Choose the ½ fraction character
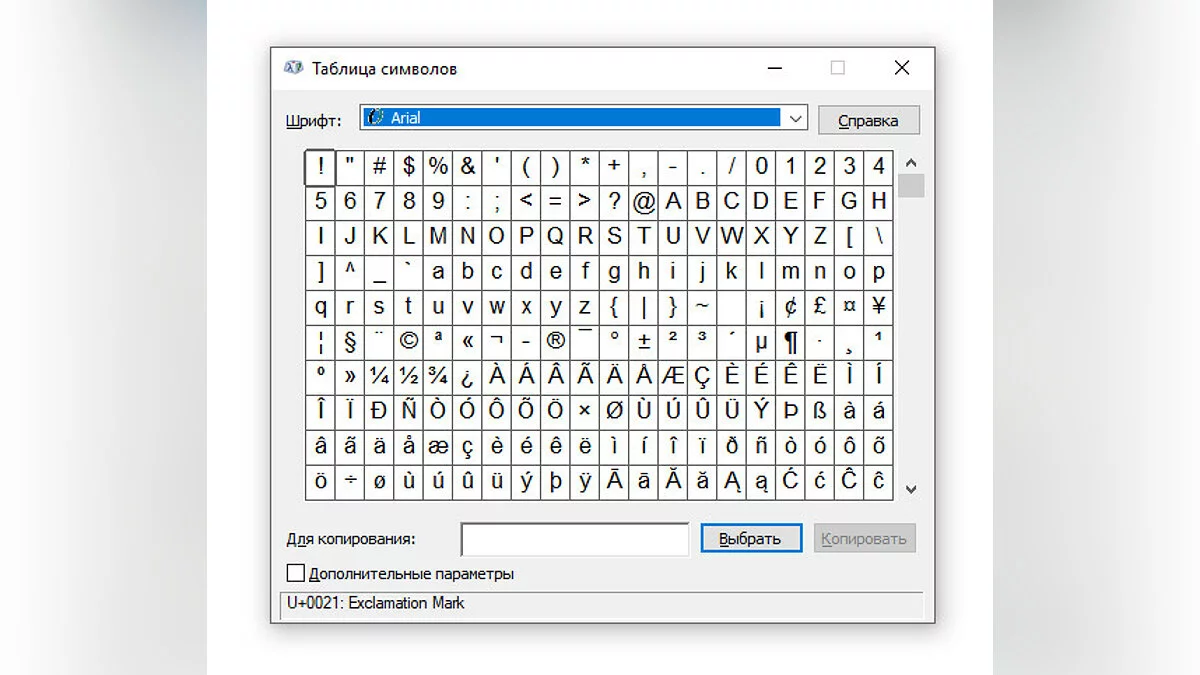 (408, 376)
